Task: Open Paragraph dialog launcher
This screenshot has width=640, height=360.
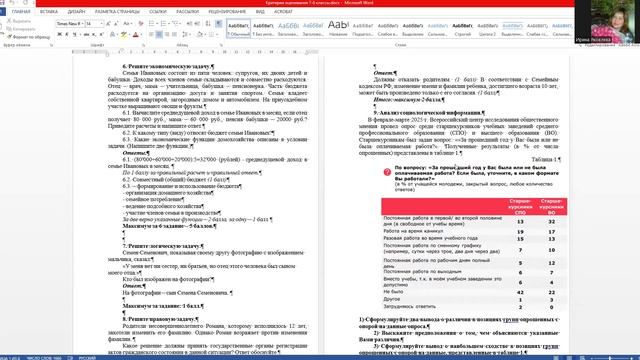Action: (222, 45)
